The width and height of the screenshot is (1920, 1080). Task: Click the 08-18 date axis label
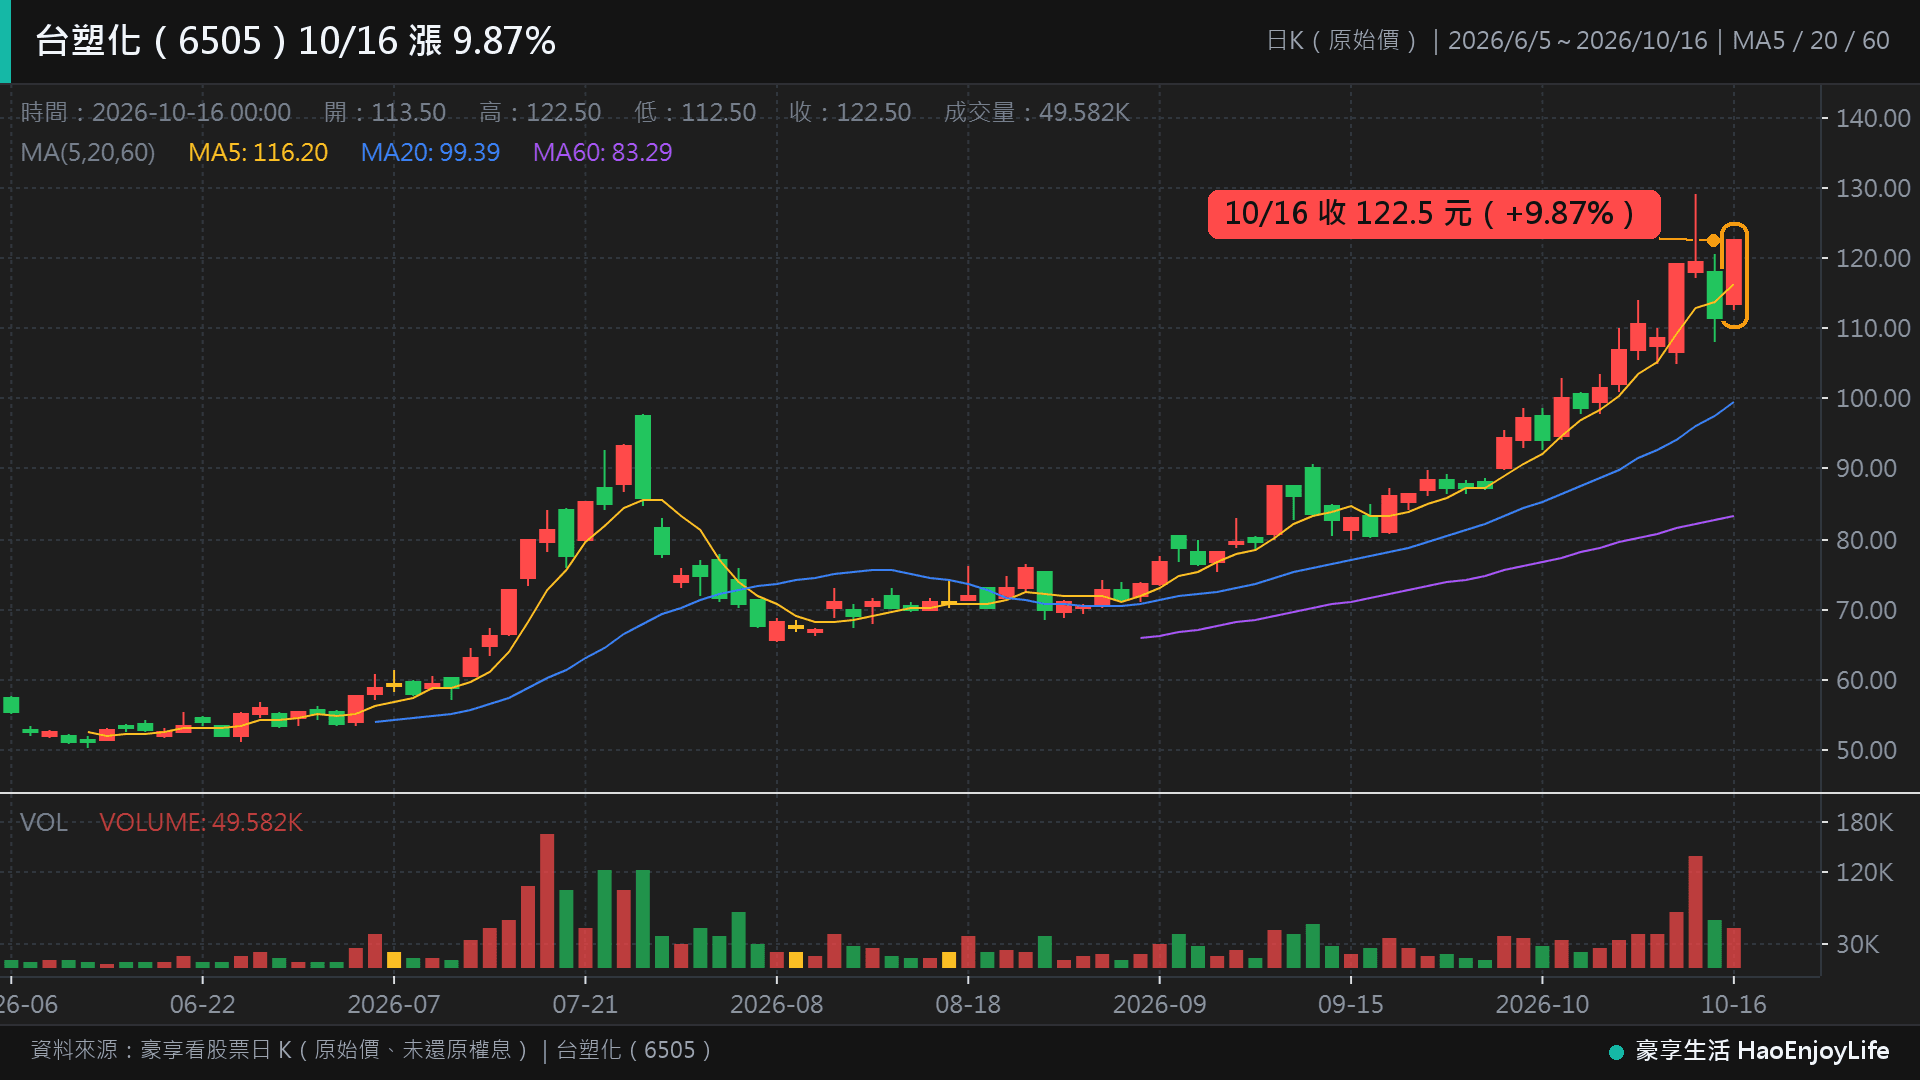[x=968, y=1004]
